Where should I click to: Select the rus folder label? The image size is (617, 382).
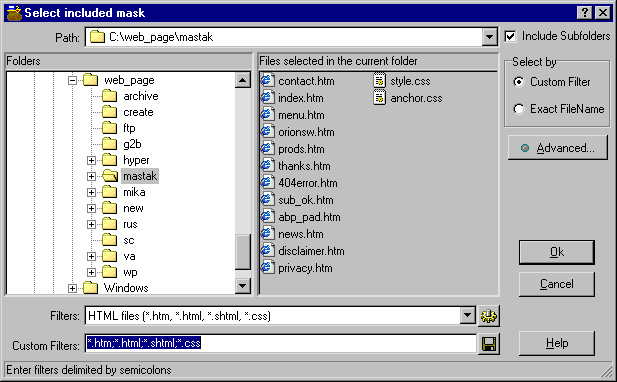(130, 224)
